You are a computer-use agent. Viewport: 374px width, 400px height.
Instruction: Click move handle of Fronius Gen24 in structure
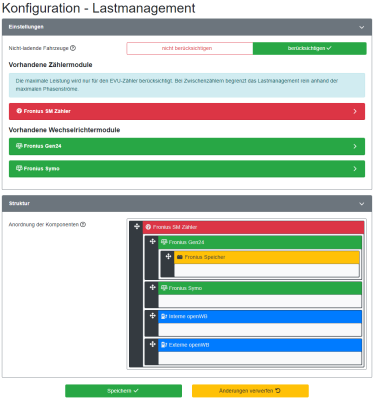click(152, 241)
